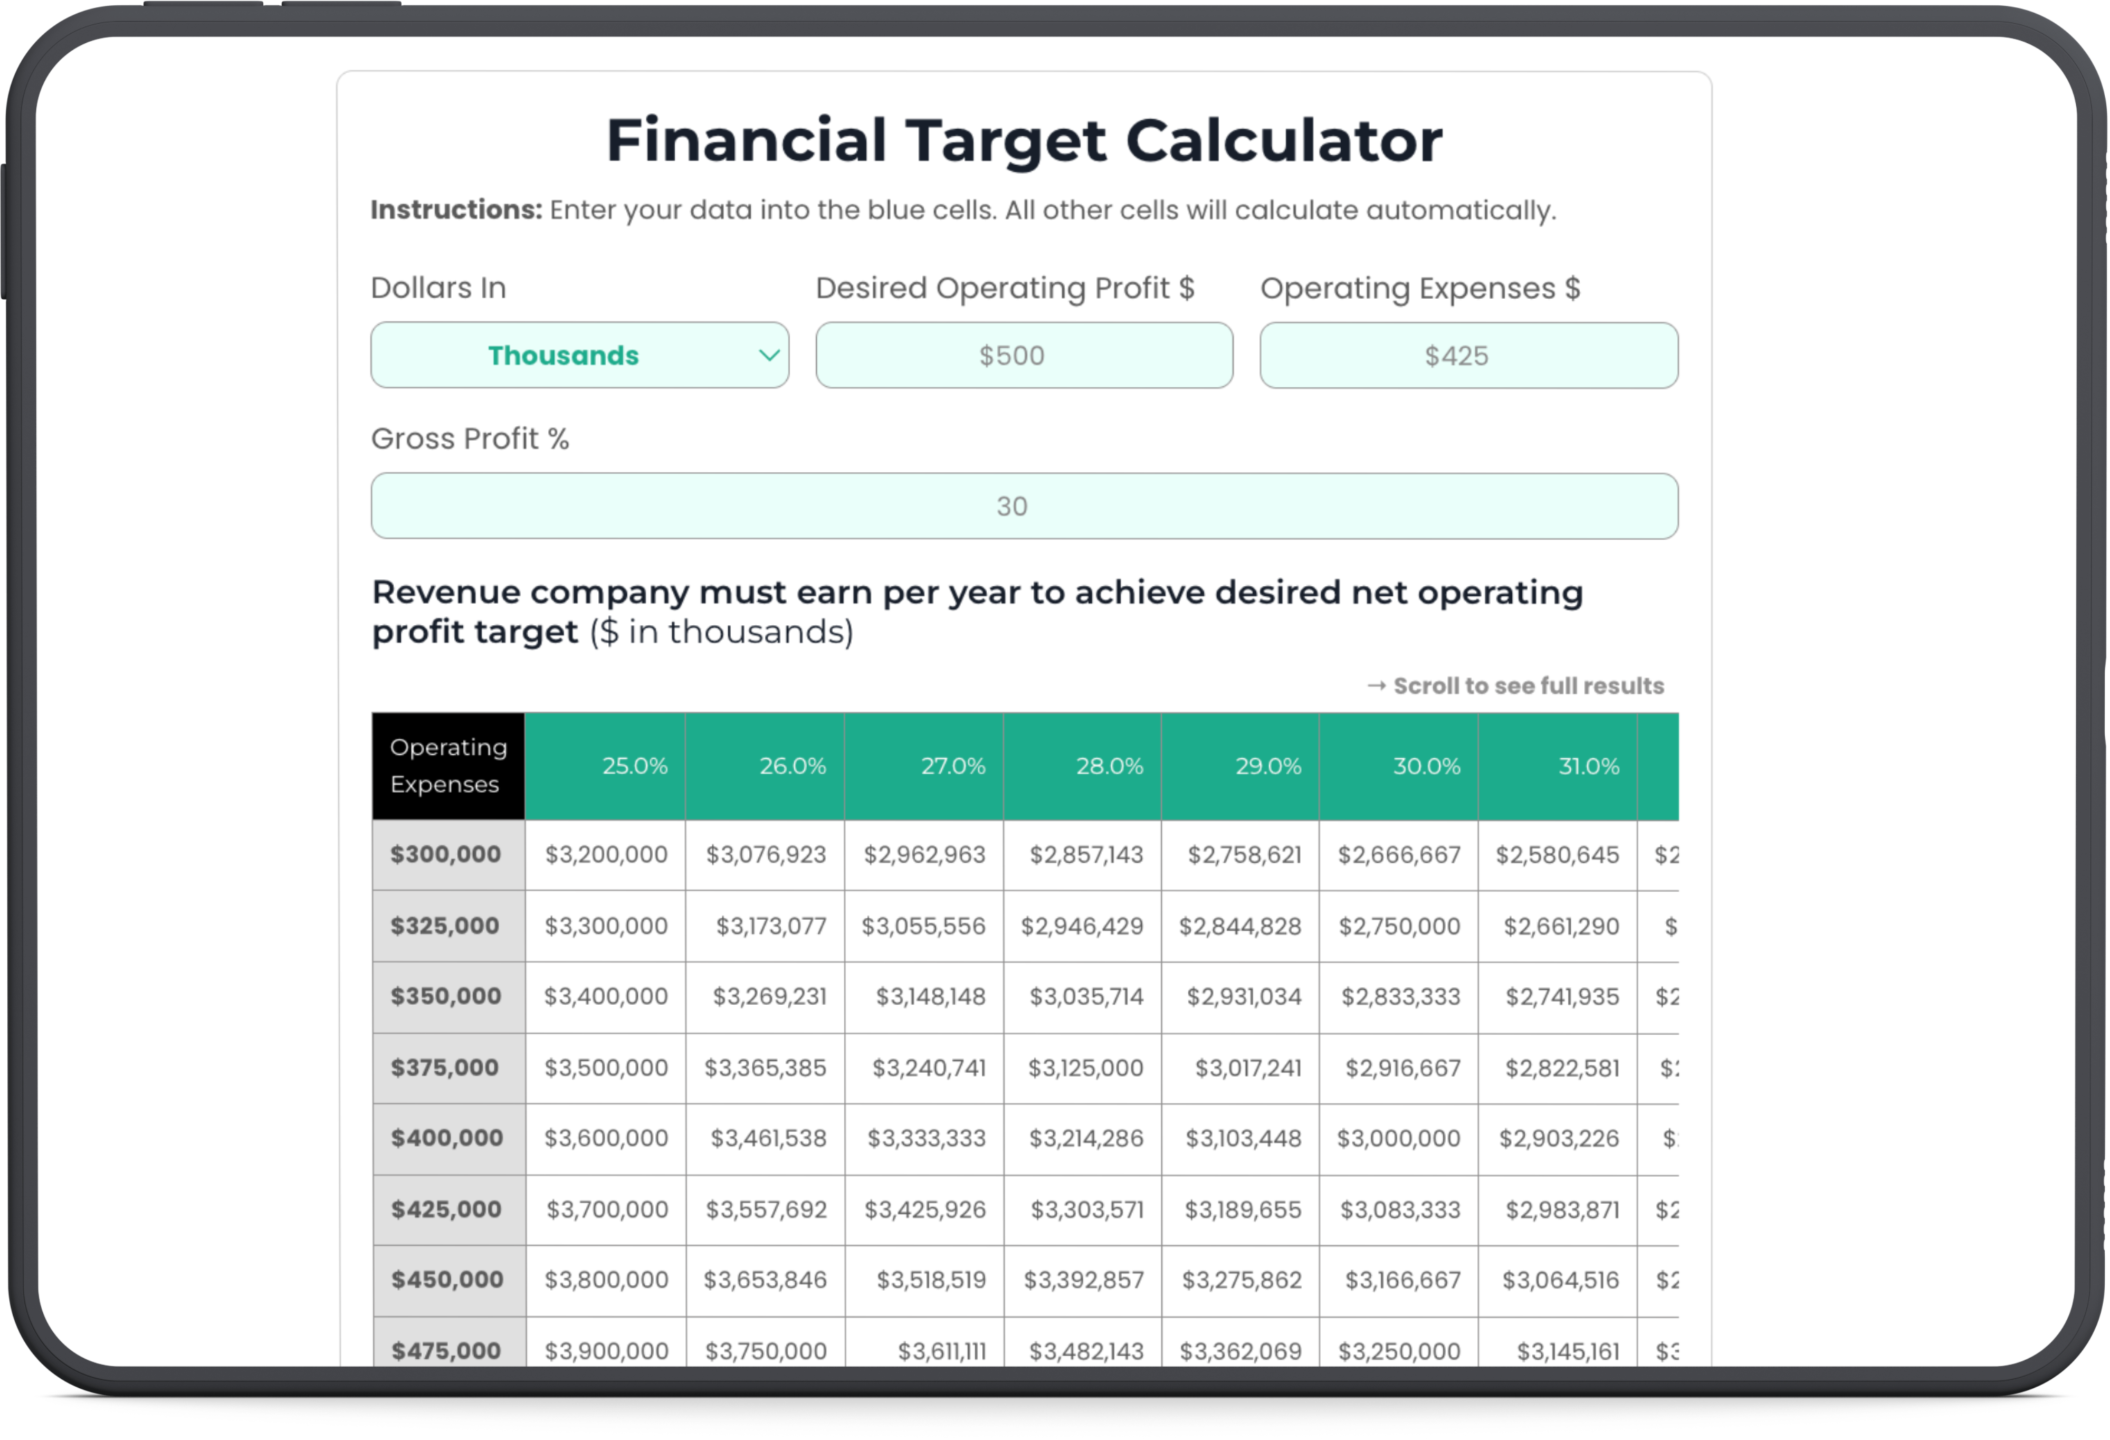Click the 30.0% column header
The image size is (2110, 1440).
coord(1399,766)
